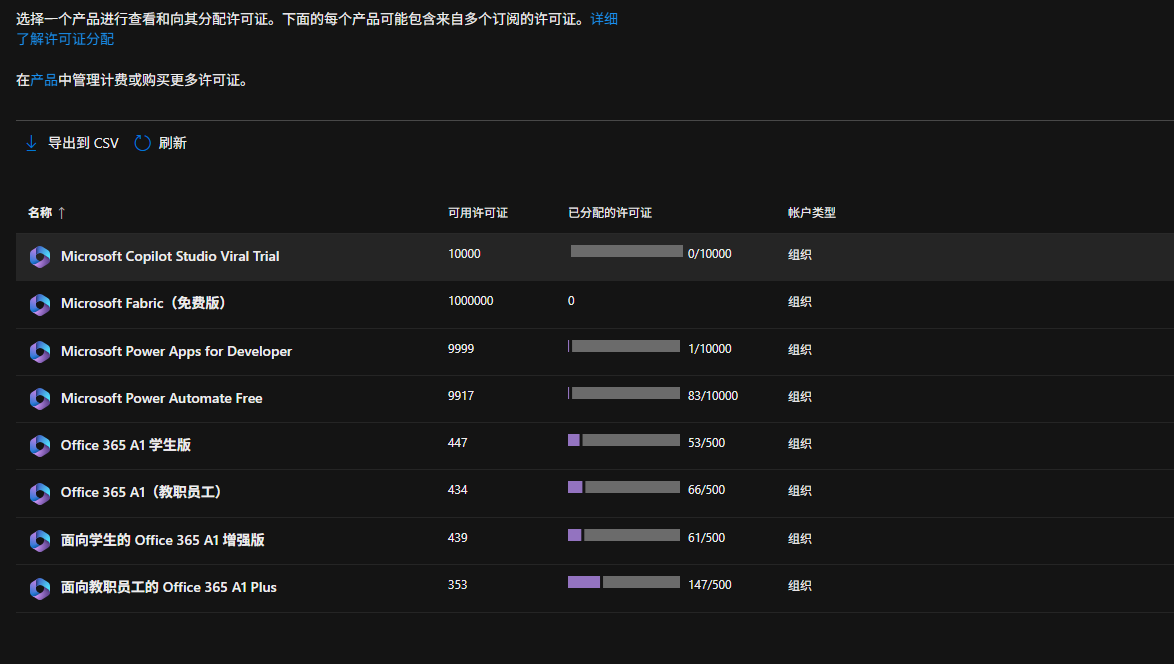Click the product icon for Microsoft Fabric（免费版）
This screenshot has height=664, width=1174.
[40, 304]
